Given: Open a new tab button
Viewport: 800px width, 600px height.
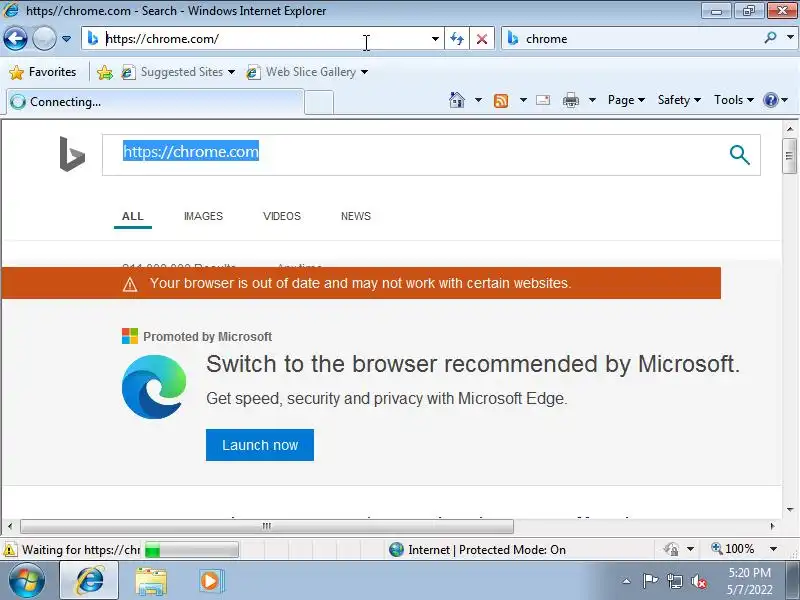Looking at the screenshot, I should click(x=319, y=102).
